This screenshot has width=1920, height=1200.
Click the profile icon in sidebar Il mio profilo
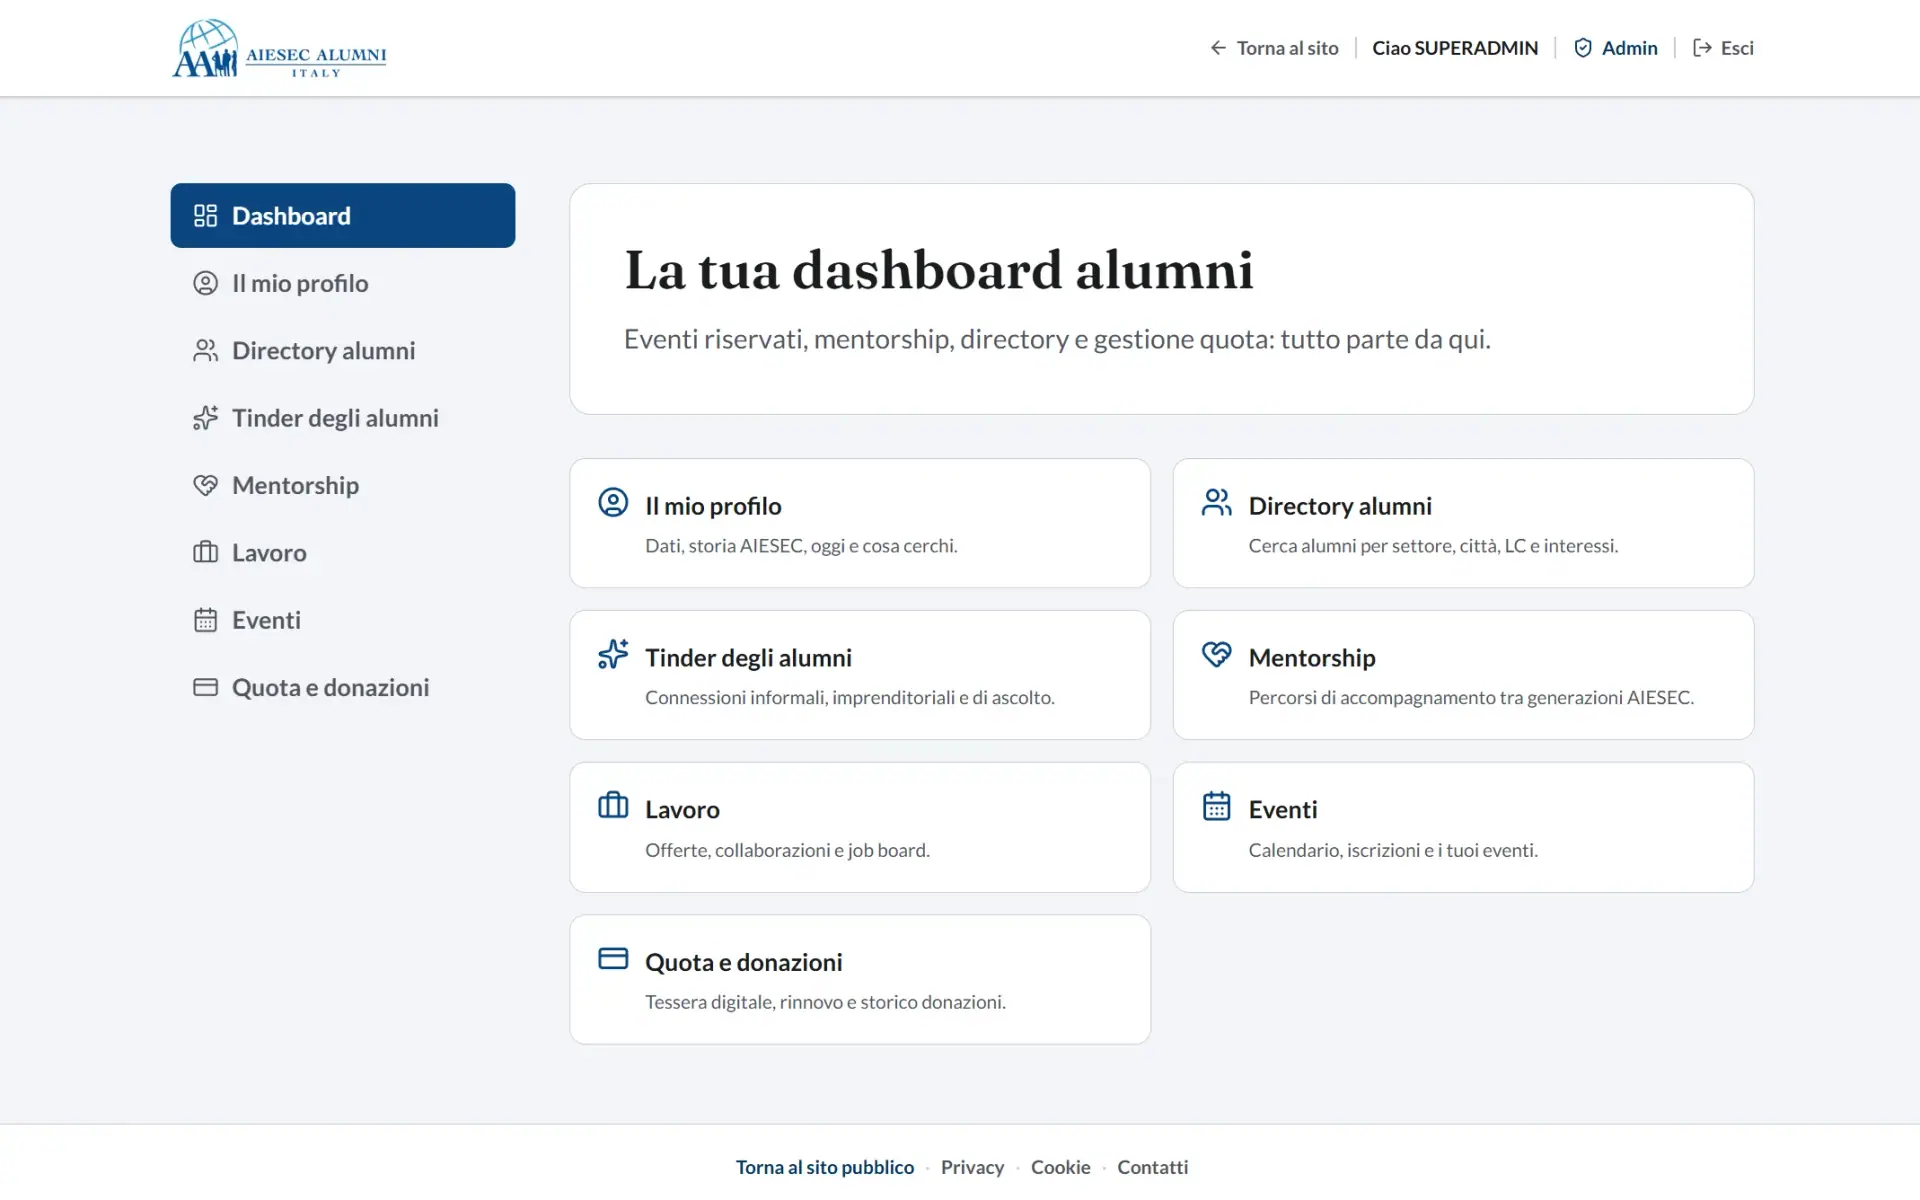tap(205, 283)
